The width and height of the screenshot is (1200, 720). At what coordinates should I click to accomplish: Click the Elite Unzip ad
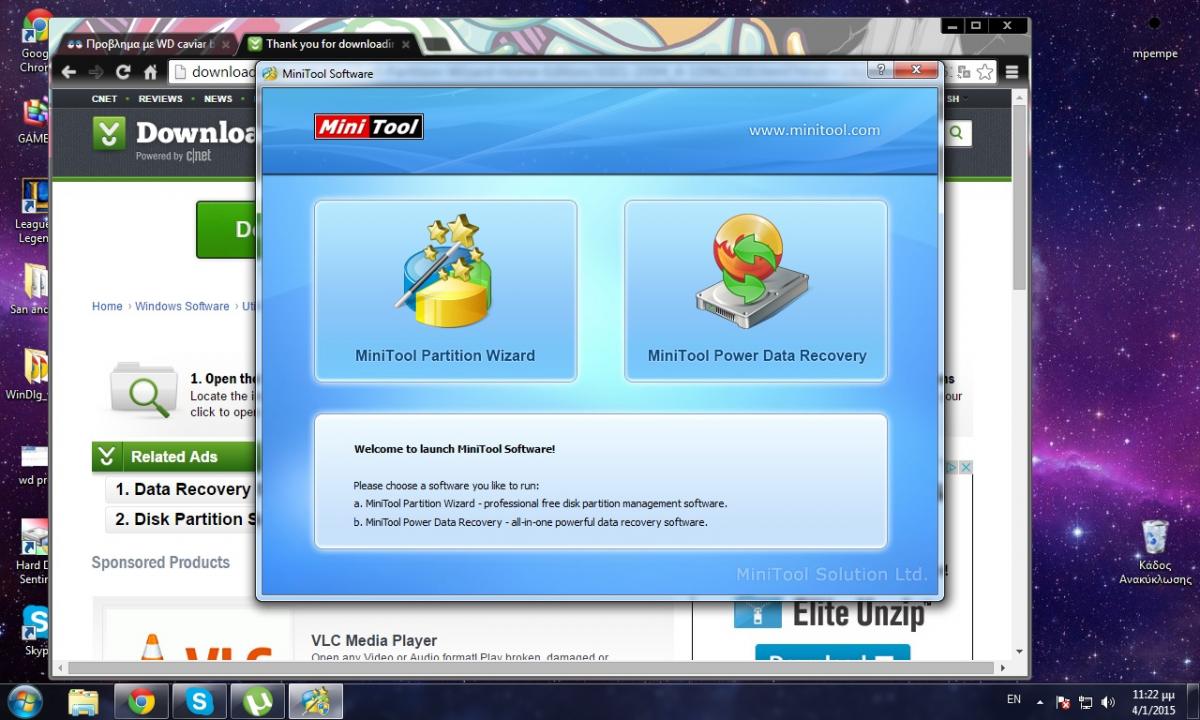coord(830,615)
